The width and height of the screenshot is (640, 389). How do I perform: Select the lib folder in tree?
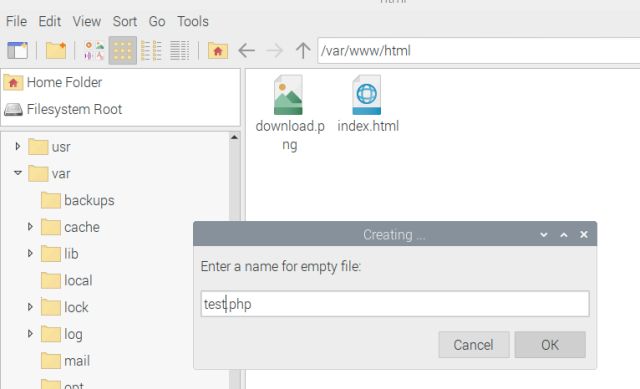[x=60, y=254]
